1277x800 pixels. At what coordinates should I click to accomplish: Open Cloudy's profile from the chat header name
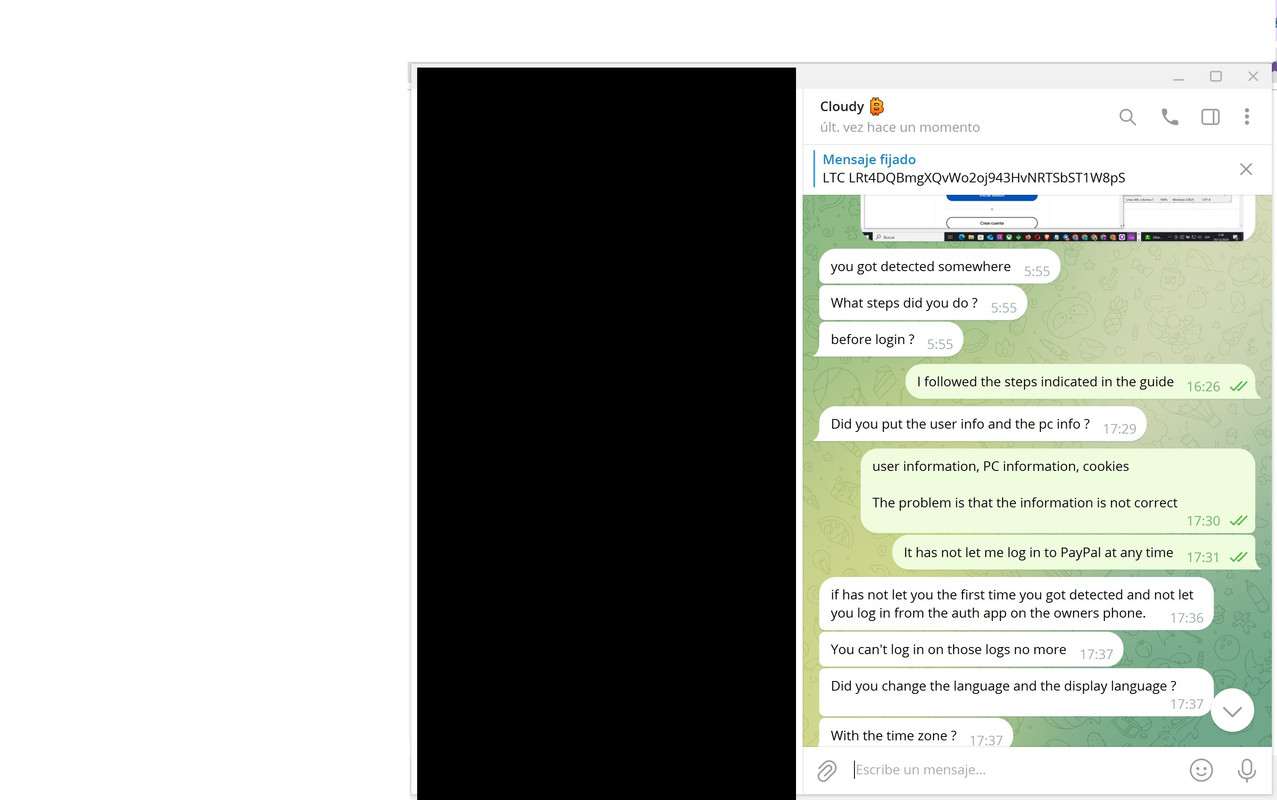pyautogui.click(x=852, y=106)
